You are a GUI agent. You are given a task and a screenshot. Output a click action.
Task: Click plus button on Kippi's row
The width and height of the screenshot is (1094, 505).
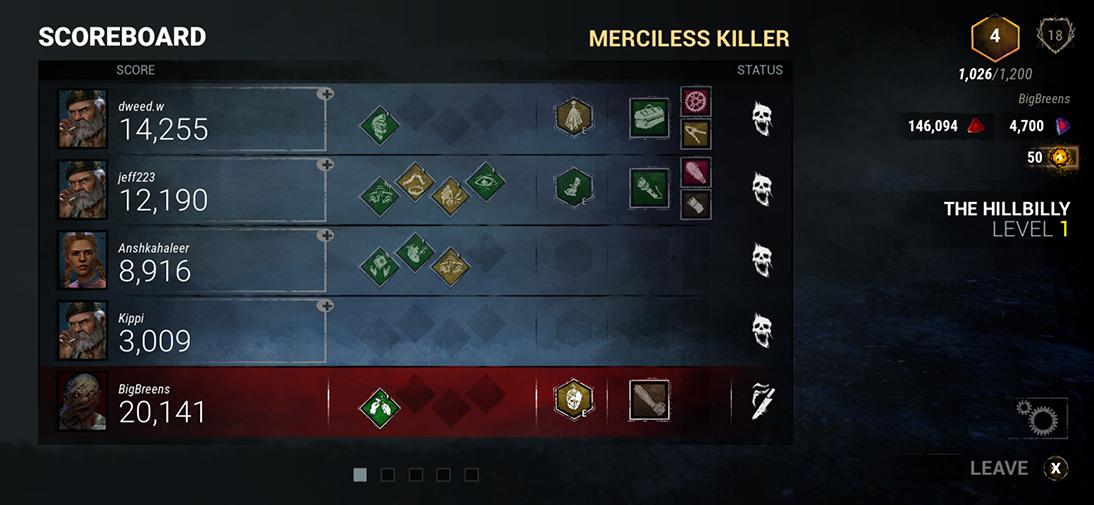coord(325,306)
